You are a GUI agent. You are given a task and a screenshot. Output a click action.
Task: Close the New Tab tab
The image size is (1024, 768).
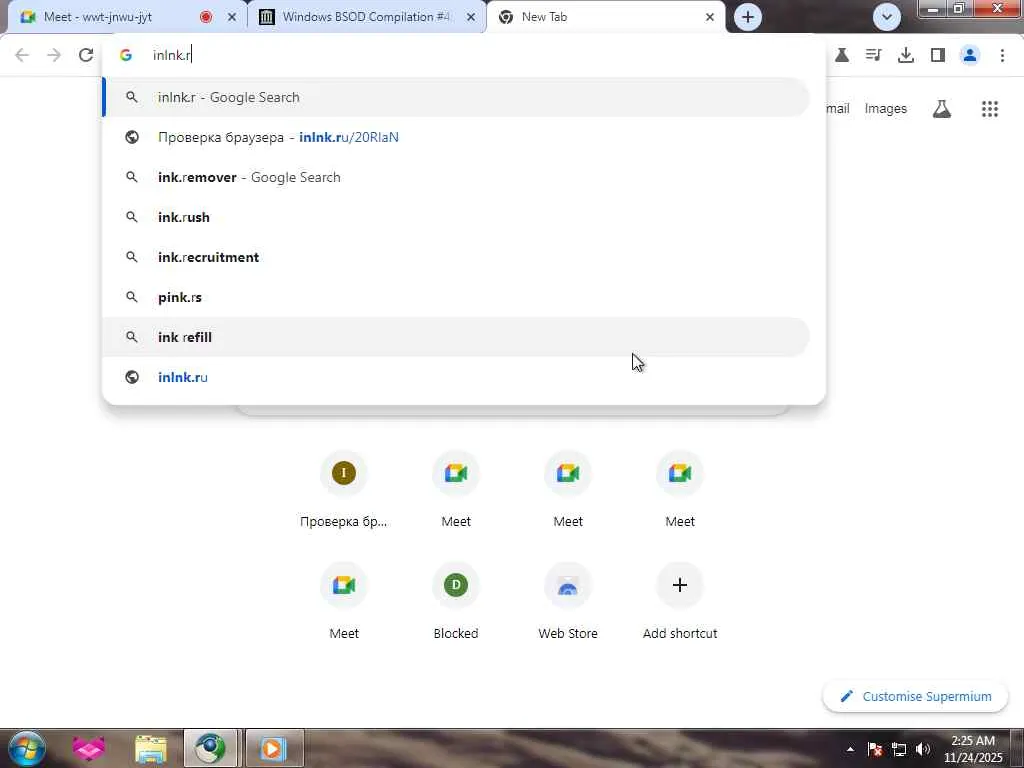point(710,18)
